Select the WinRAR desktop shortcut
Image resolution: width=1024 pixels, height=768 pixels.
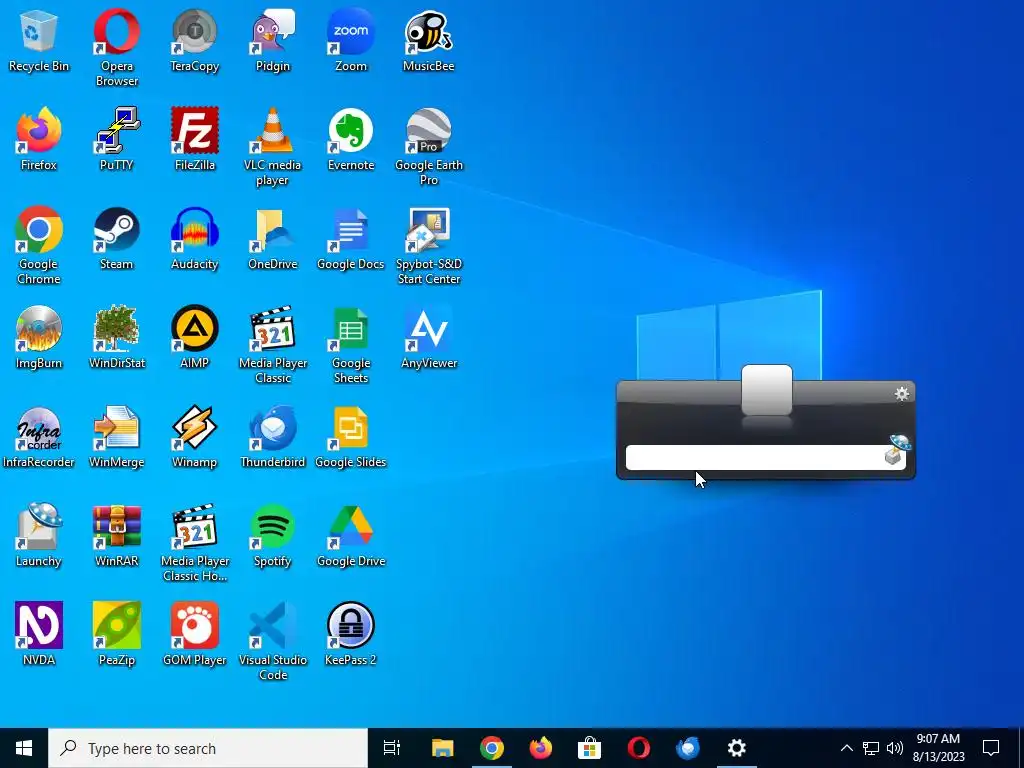[x=117, y=536]
